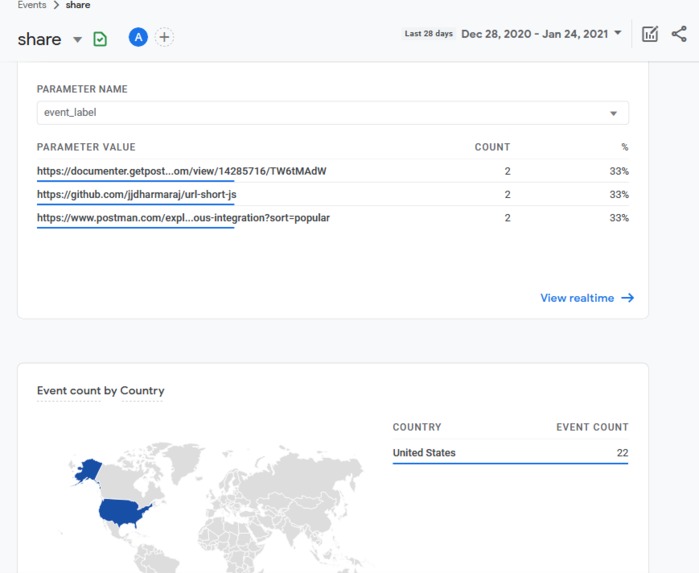This screenshot has width=699, height=573.
Task: Select the github.com/jjdharmaraj/url-short-js row
Action: 333,195
